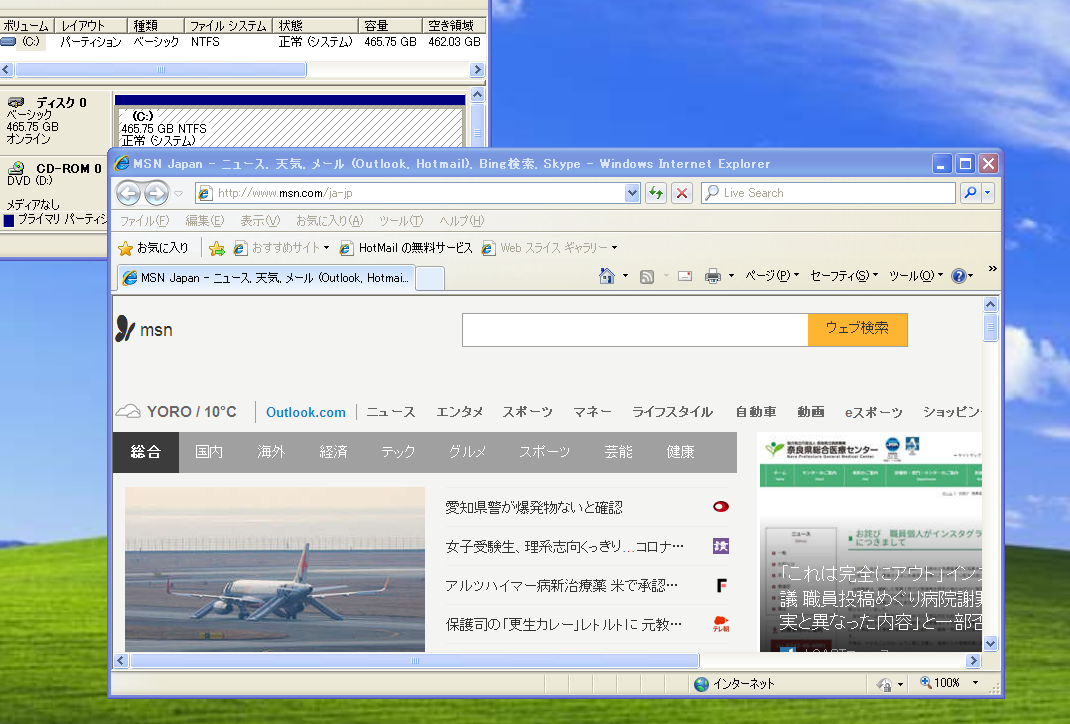Click the Home icon on the command bar
Screen dimensions: 1070x724
[x=609, y=275]
